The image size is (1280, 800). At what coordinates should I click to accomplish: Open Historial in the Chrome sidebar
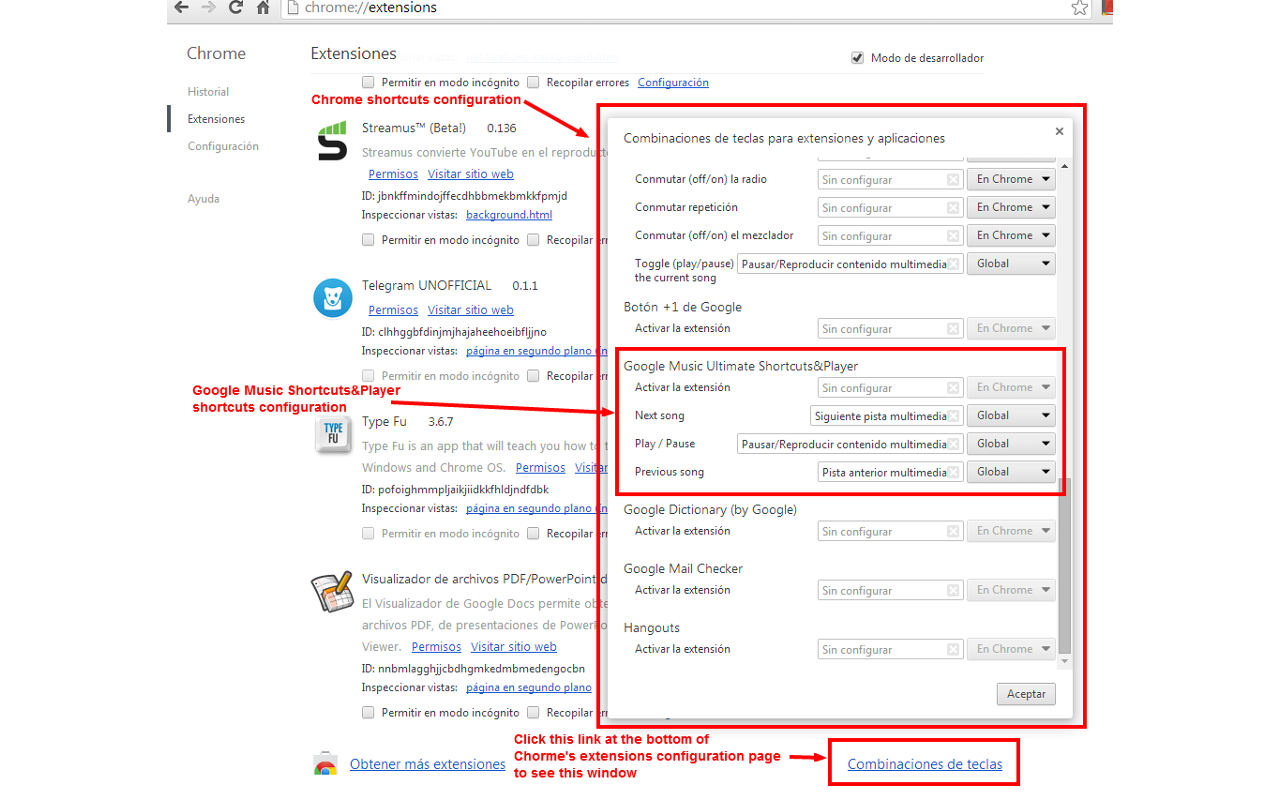208,92
